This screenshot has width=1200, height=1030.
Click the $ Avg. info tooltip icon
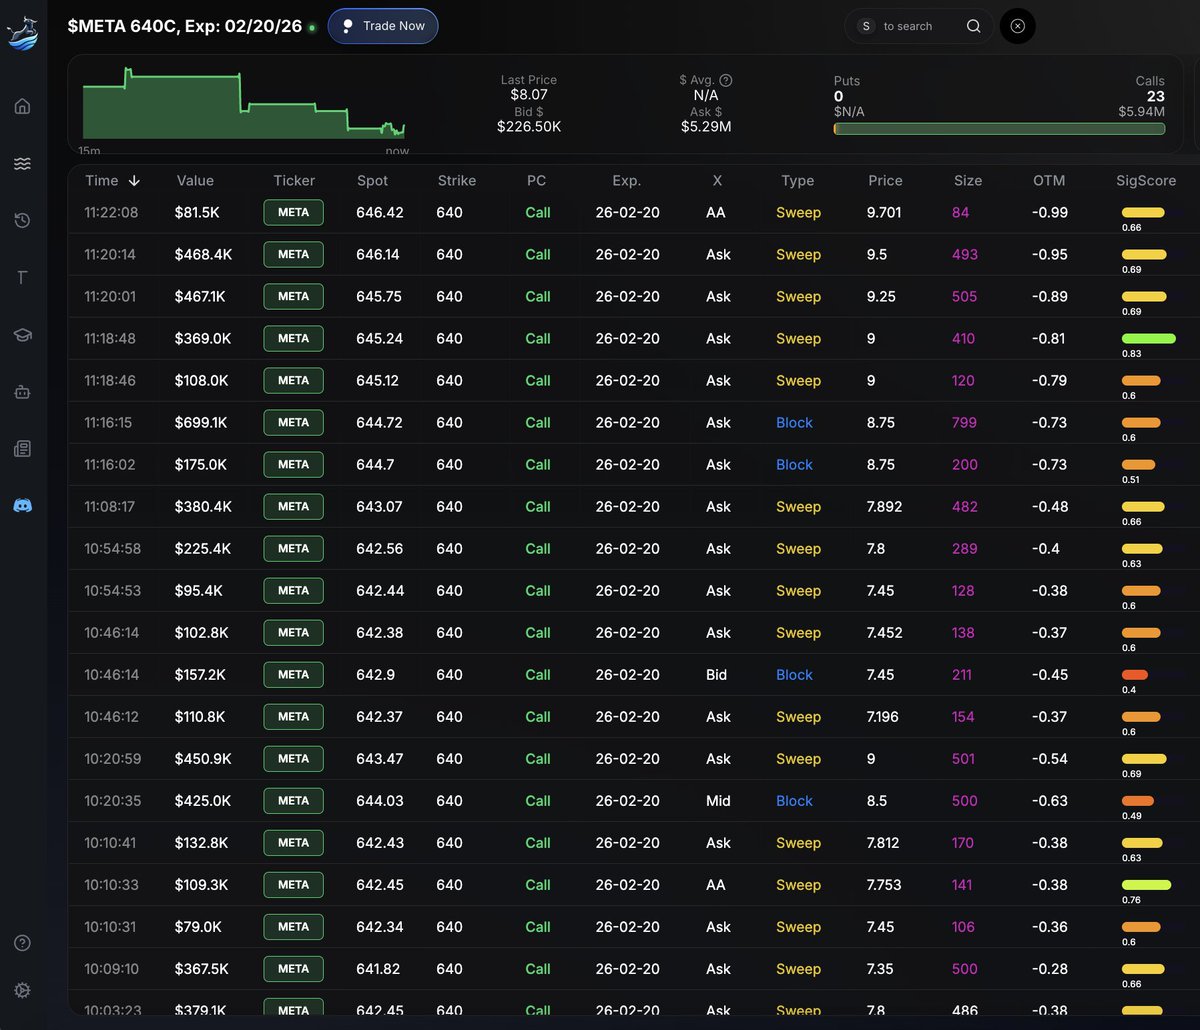[724, 80]
